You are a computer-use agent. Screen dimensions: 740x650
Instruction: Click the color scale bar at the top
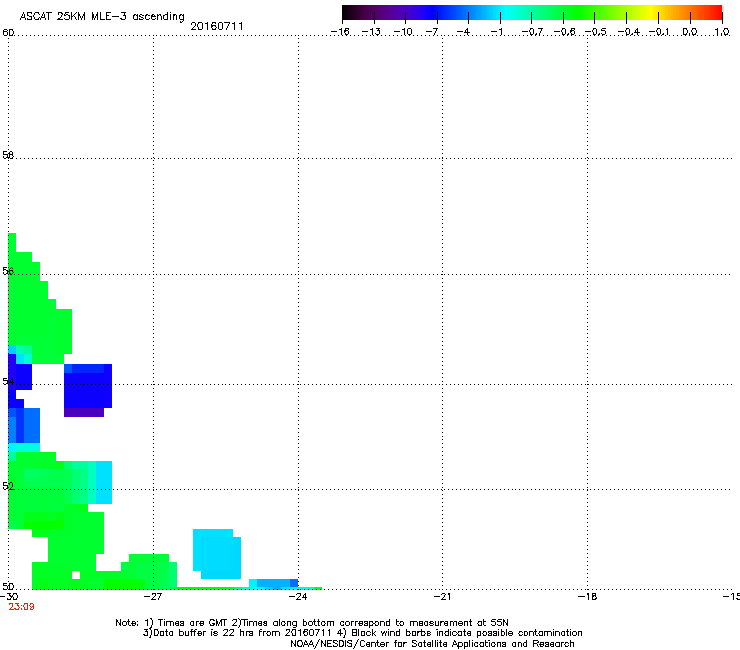pos(532,13)
